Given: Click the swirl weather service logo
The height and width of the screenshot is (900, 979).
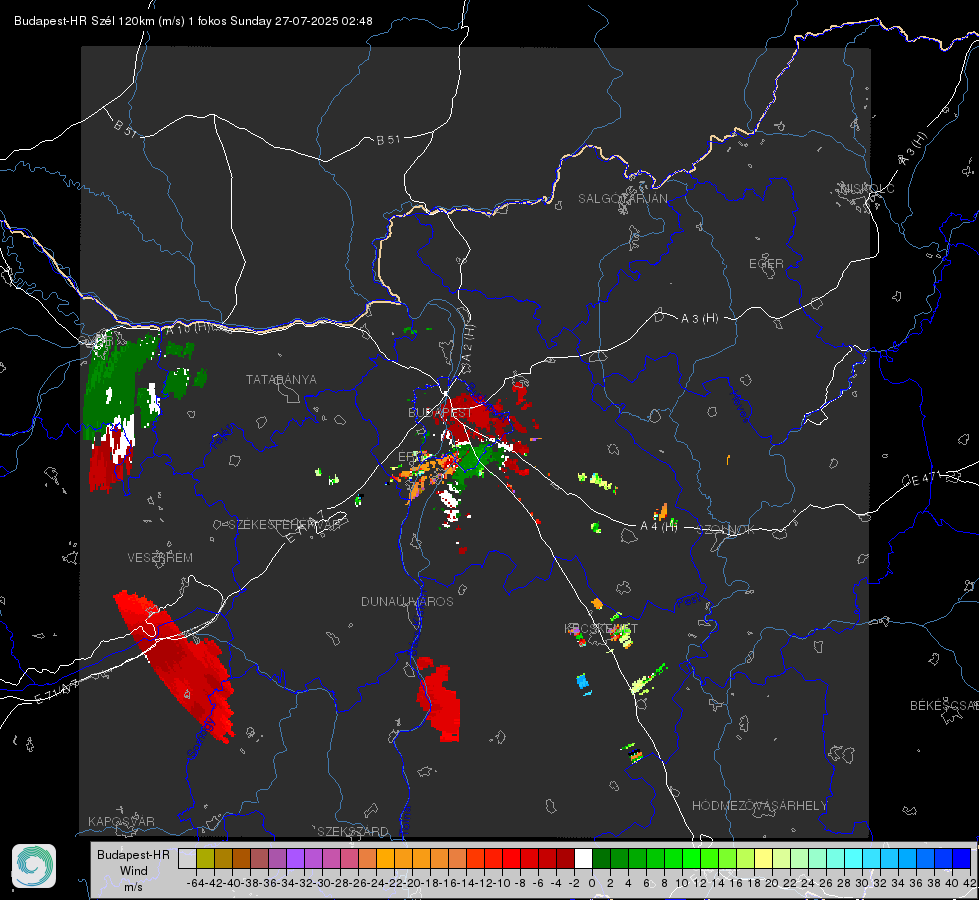Looking at the screenshot, I should tap(34, 866).
